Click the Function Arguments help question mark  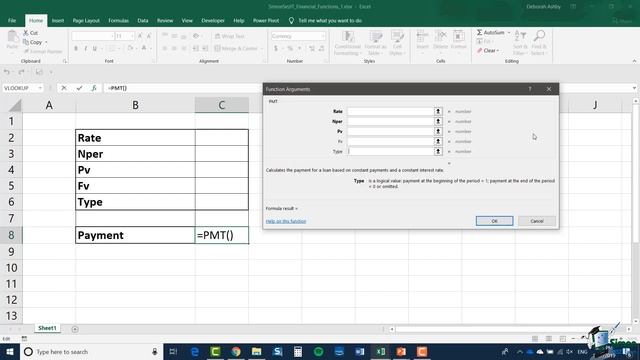tap(530, 89)
